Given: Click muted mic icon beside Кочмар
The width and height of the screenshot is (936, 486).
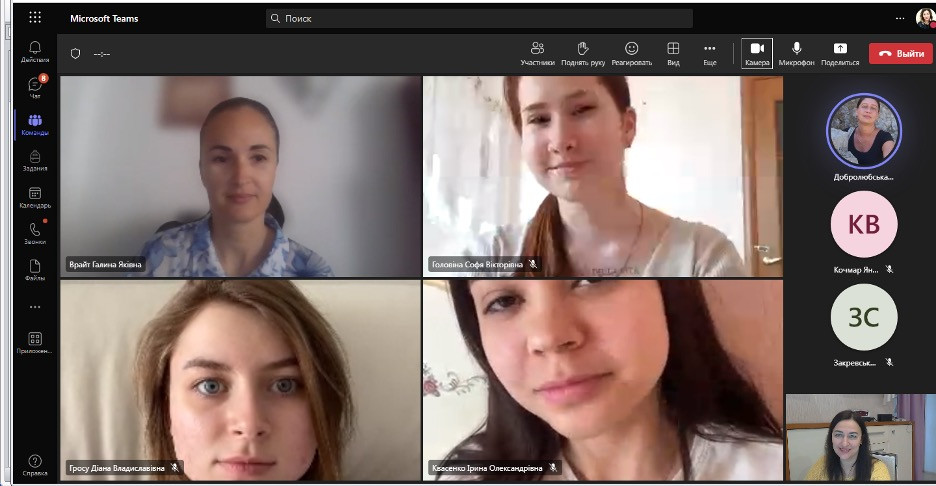Looking at the screenshot, I should coord(889,269).
